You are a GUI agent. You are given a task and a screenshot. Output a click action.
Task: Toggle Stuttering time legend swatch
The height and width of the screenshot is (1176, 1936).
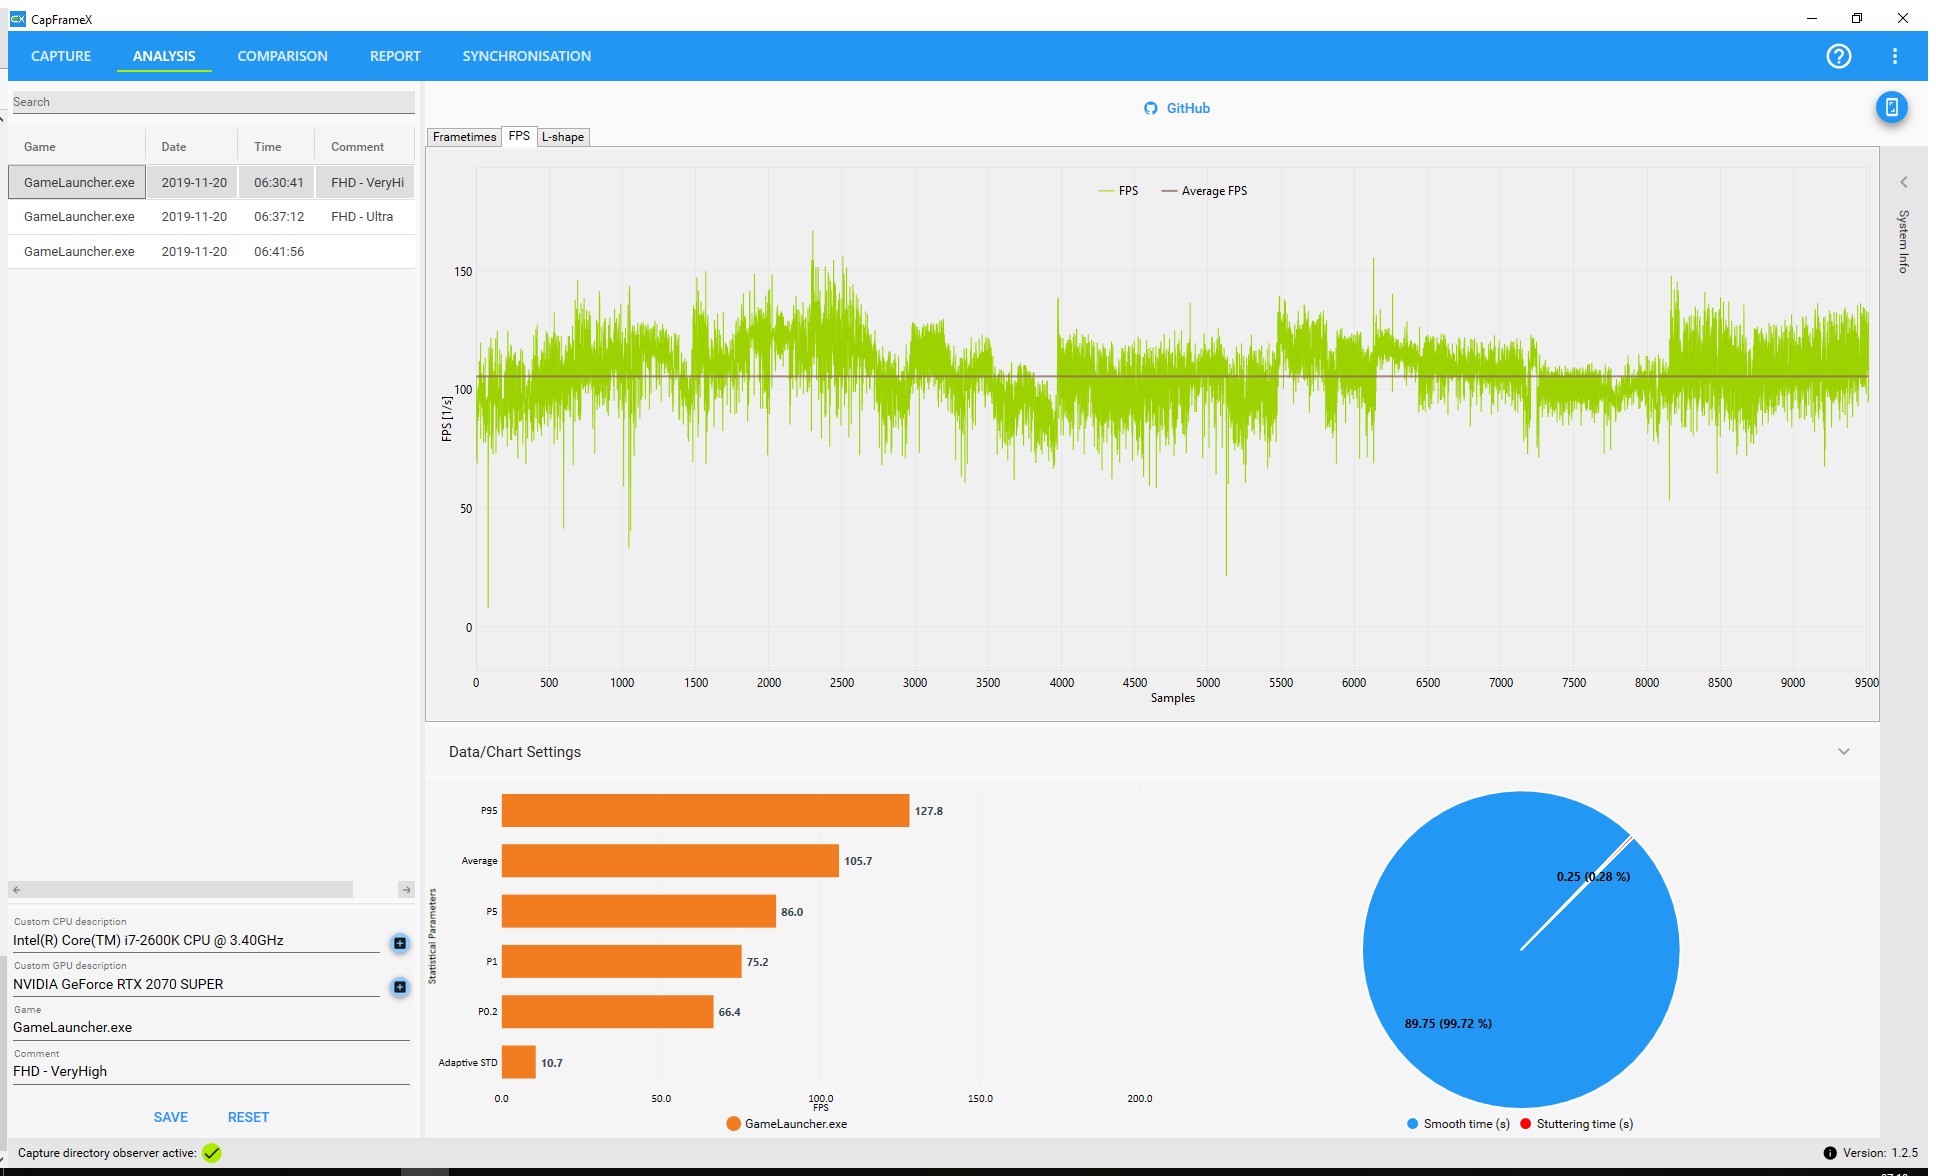pos(1525,1124)
